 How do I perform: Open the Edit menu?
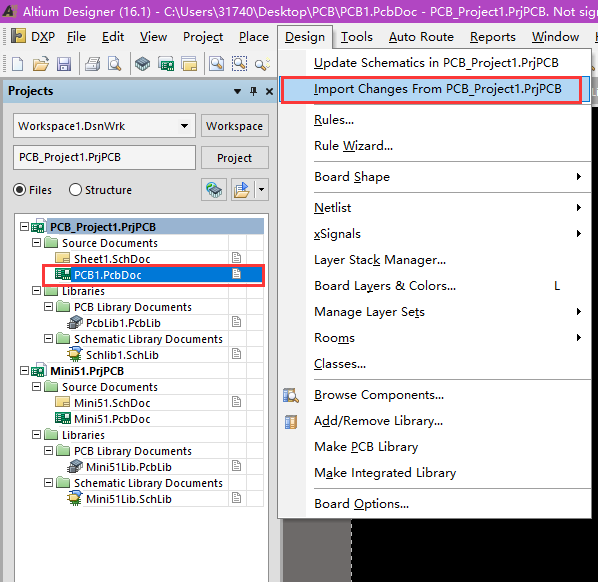click(113, 37)
